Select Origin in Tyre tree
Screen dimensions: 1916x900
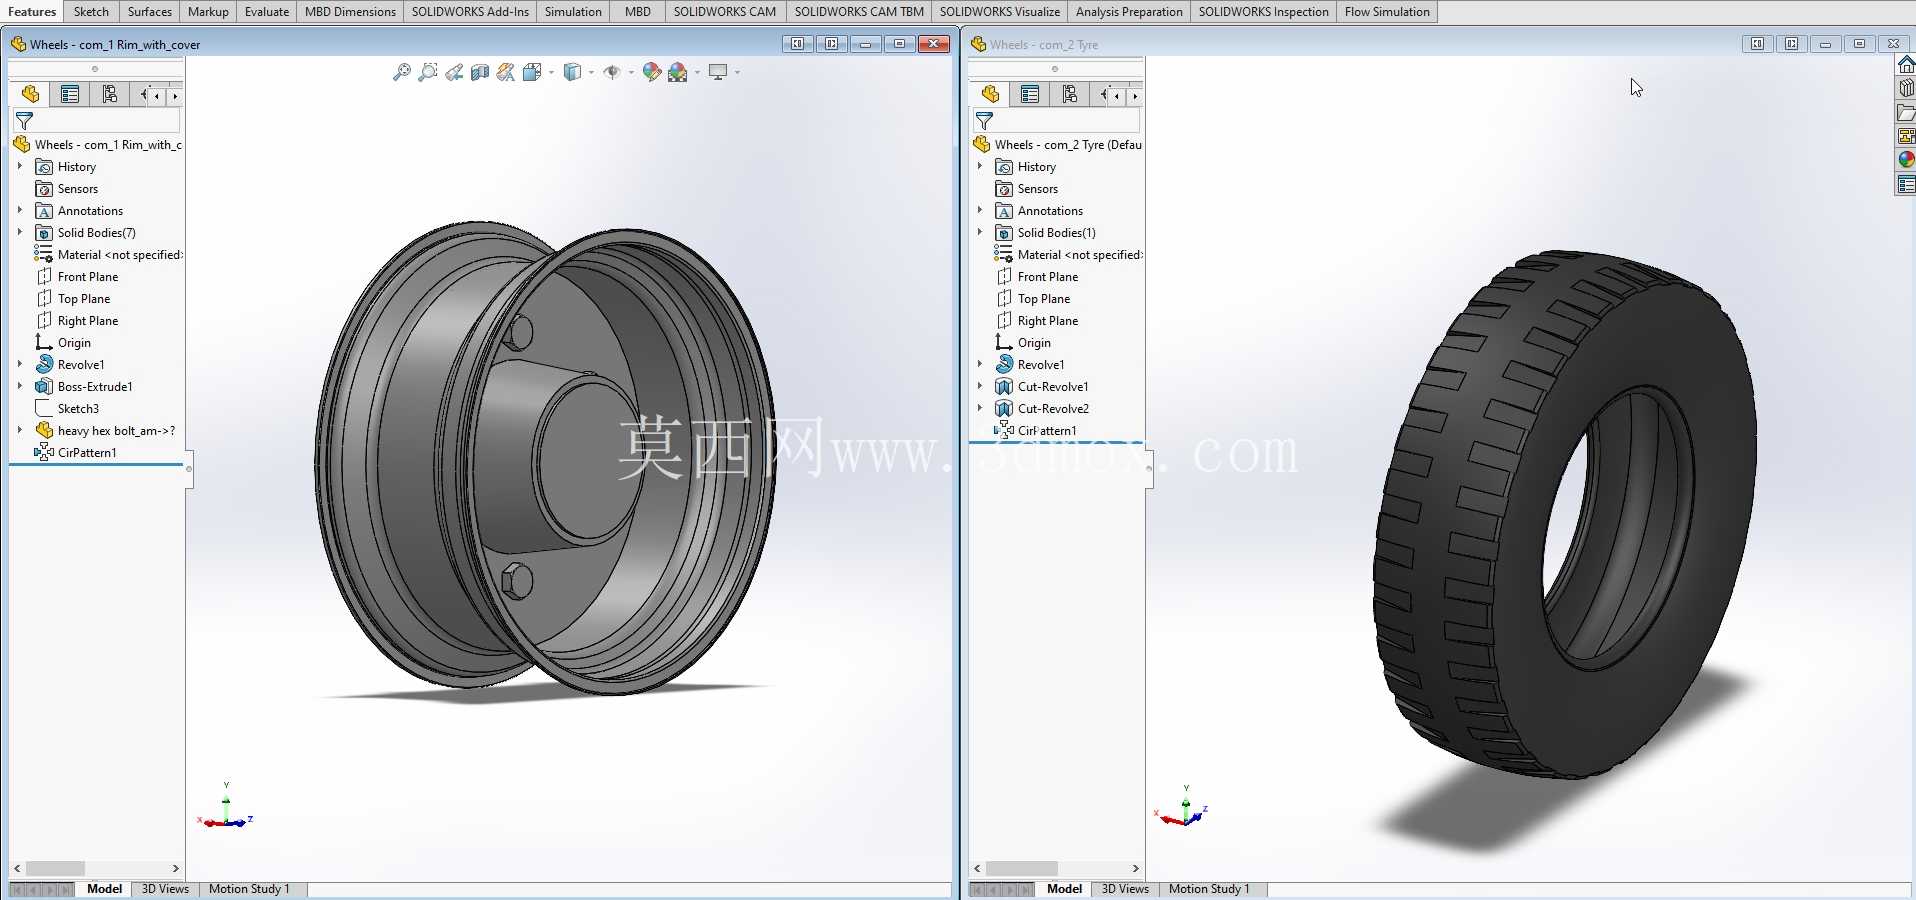coord(1034,343)
